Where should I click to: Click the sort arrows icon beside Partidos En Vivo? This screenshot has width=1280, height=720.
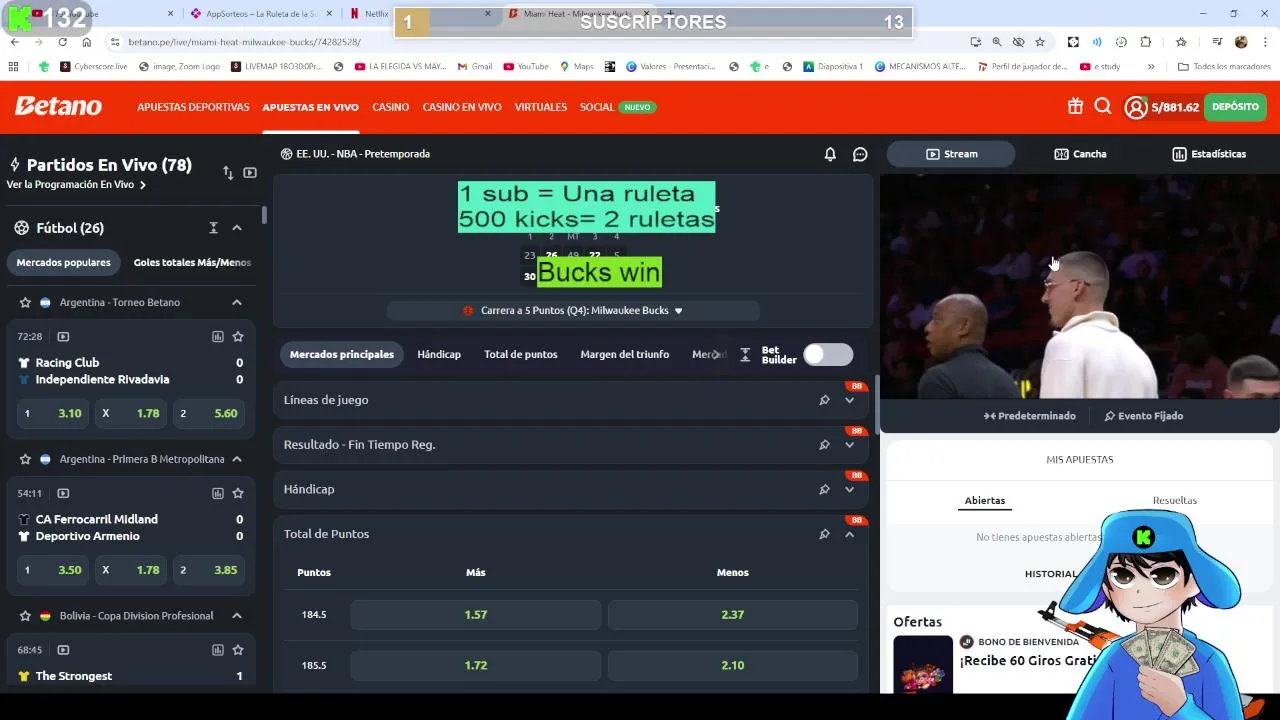click(228, 173)
